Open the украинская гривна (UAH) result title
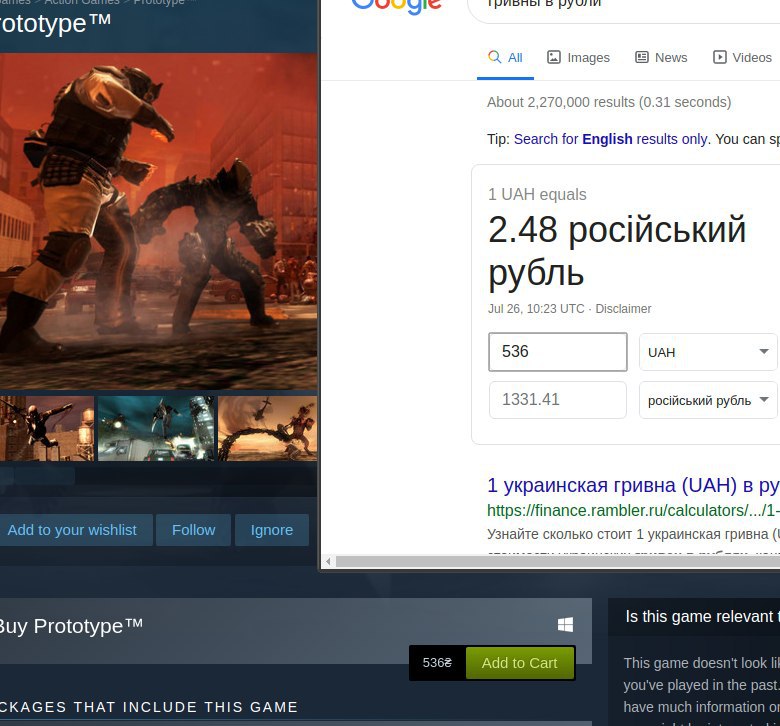The height and width of the screenshot is (726, 780). (x=633, y=485)
